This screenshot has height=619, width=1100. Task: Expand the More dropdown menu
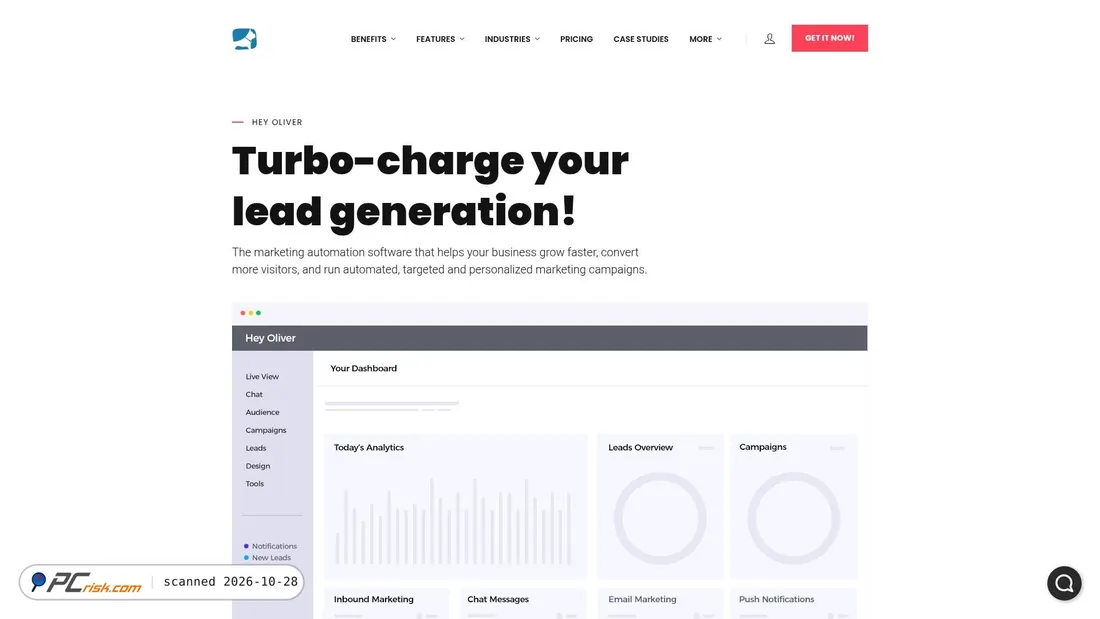[705, 39]
